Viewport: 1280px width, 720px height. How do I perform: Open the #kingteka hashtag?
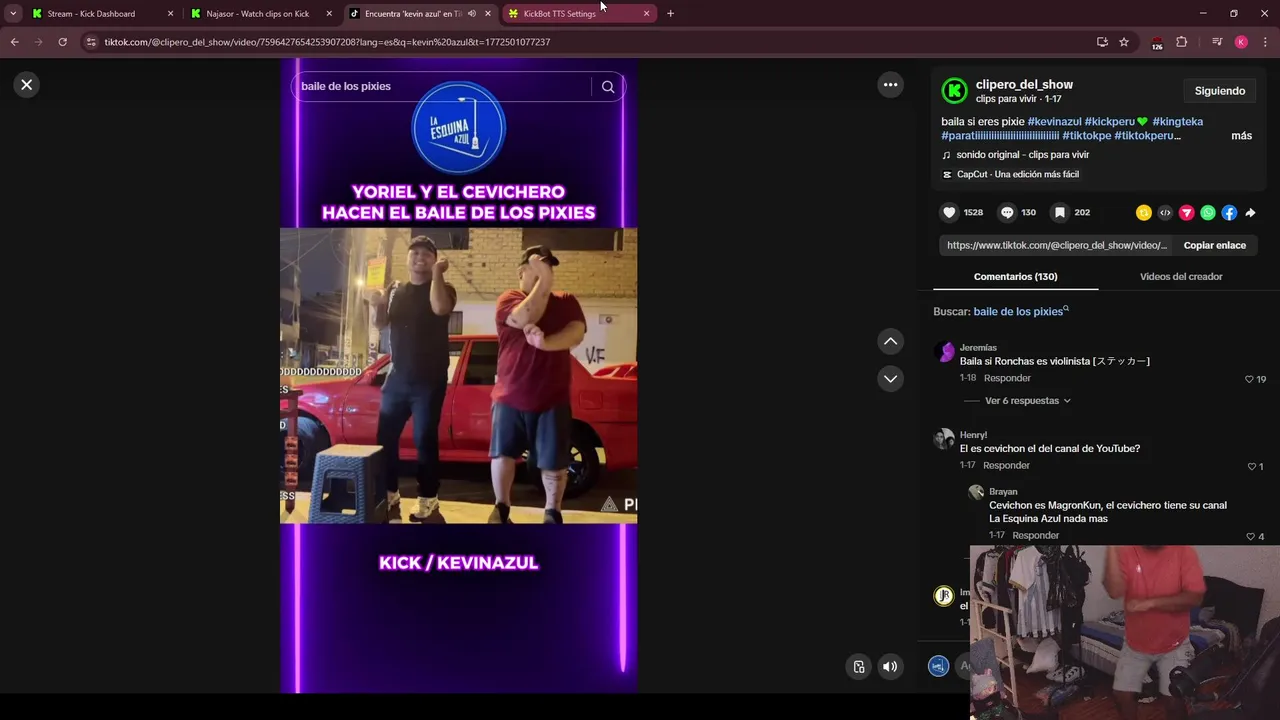(x=1177, y=122)
